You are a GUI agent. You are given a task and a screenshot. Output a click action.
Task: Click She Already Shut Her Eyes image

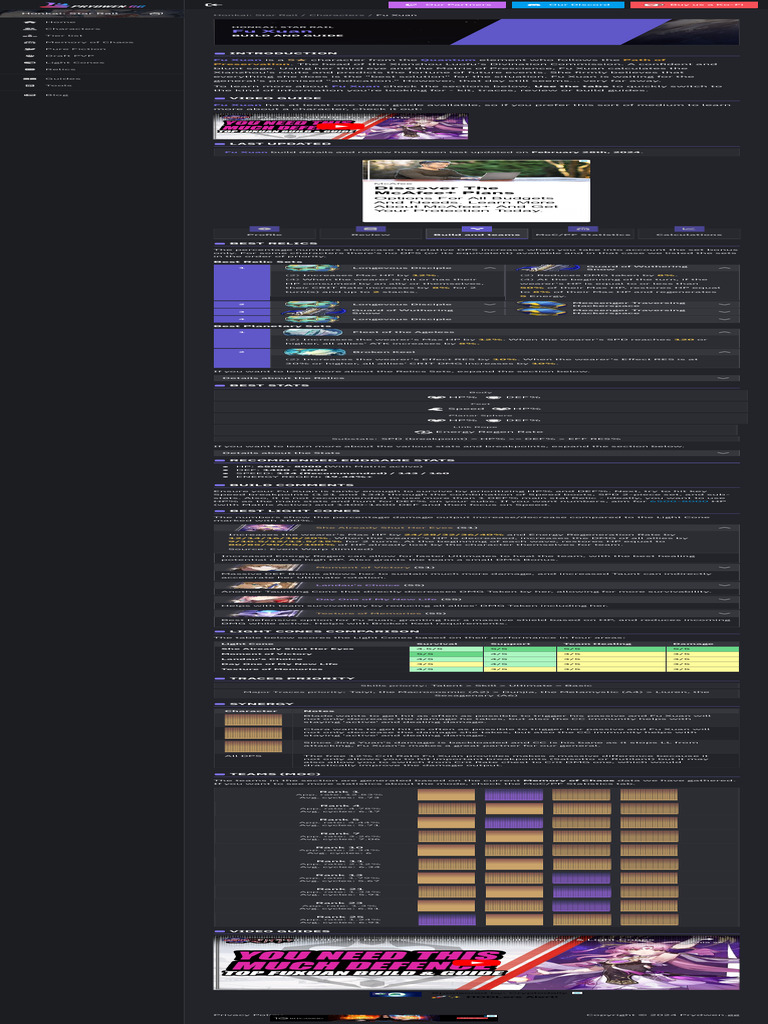pyautogui.click(x=268, y=528)
